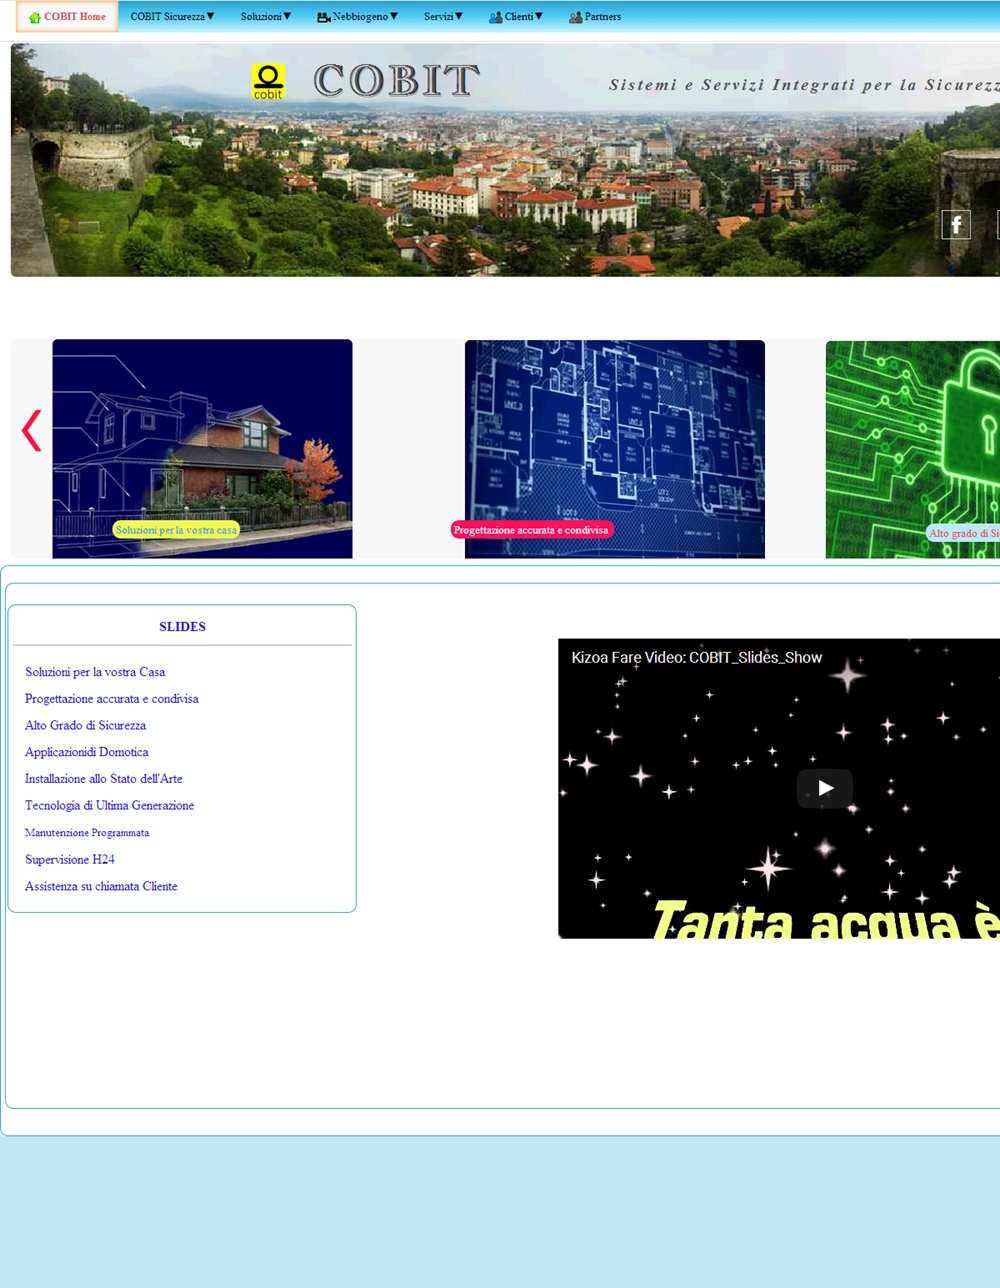
Task: Expand the COBIT Sicurezza dropdown menu
Action: click(x=172, y=17)
